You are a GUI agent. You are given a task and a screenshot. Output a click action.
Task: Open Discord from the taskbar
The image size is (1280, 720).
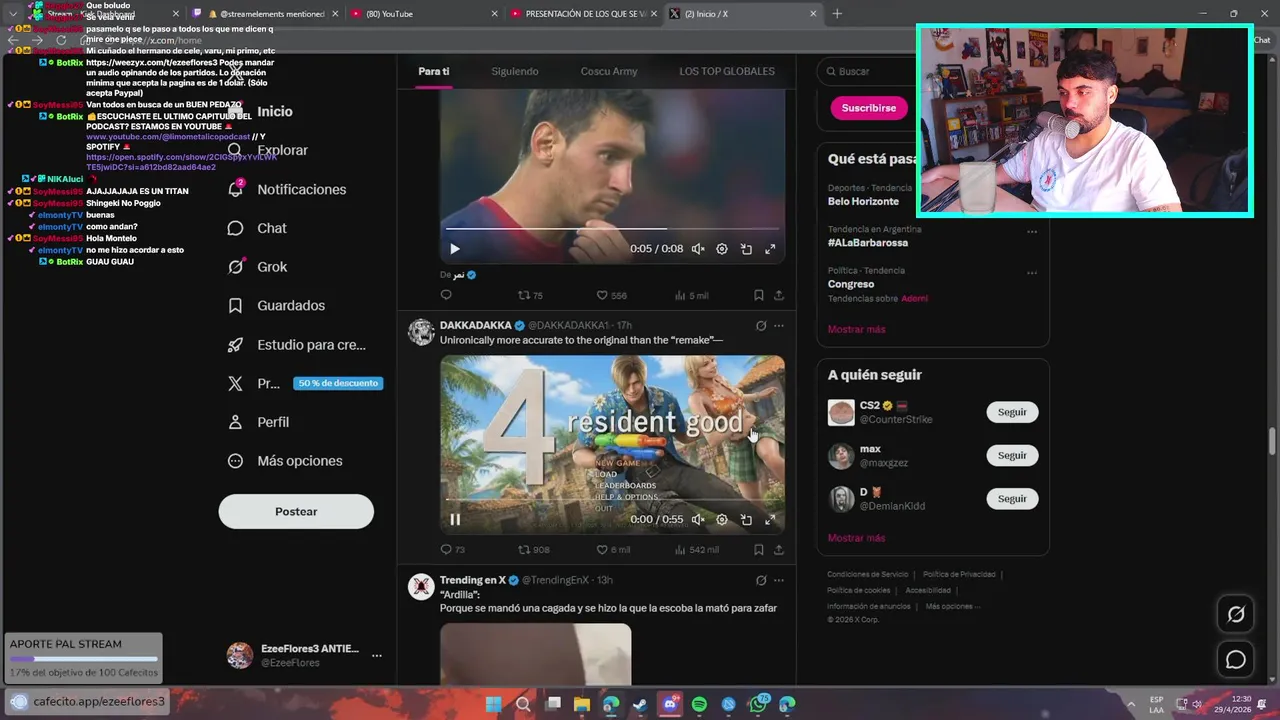coord(670,704)
